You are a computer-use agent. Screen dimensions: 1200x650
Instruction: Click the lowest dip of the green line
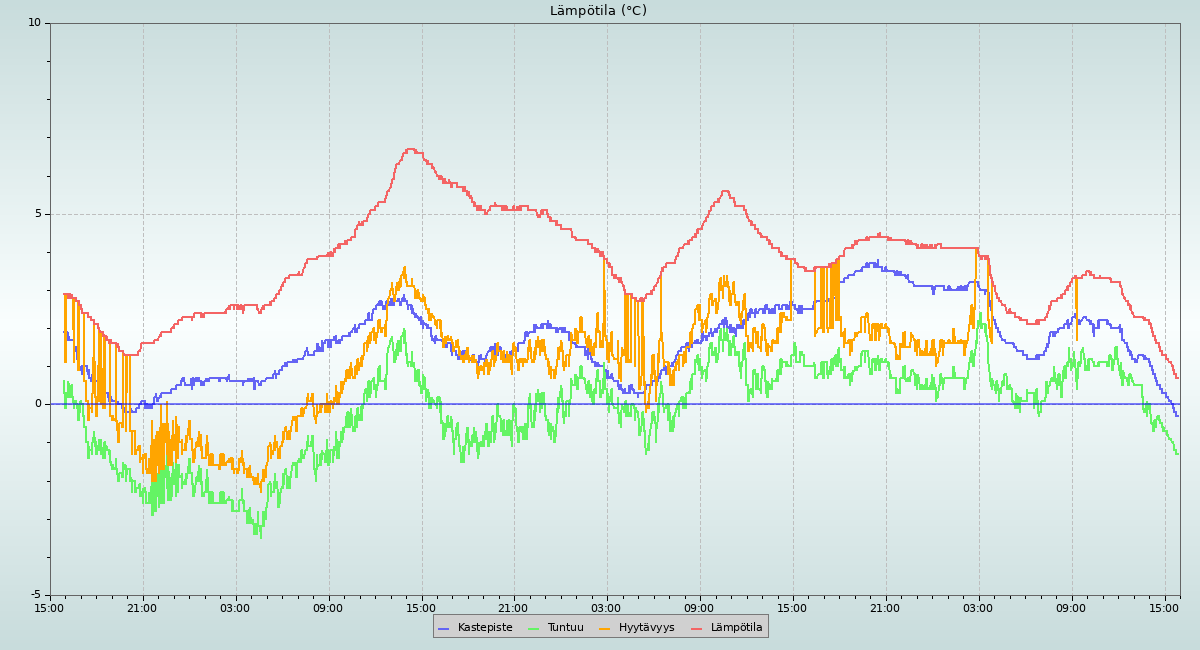[x=259, y=536]
